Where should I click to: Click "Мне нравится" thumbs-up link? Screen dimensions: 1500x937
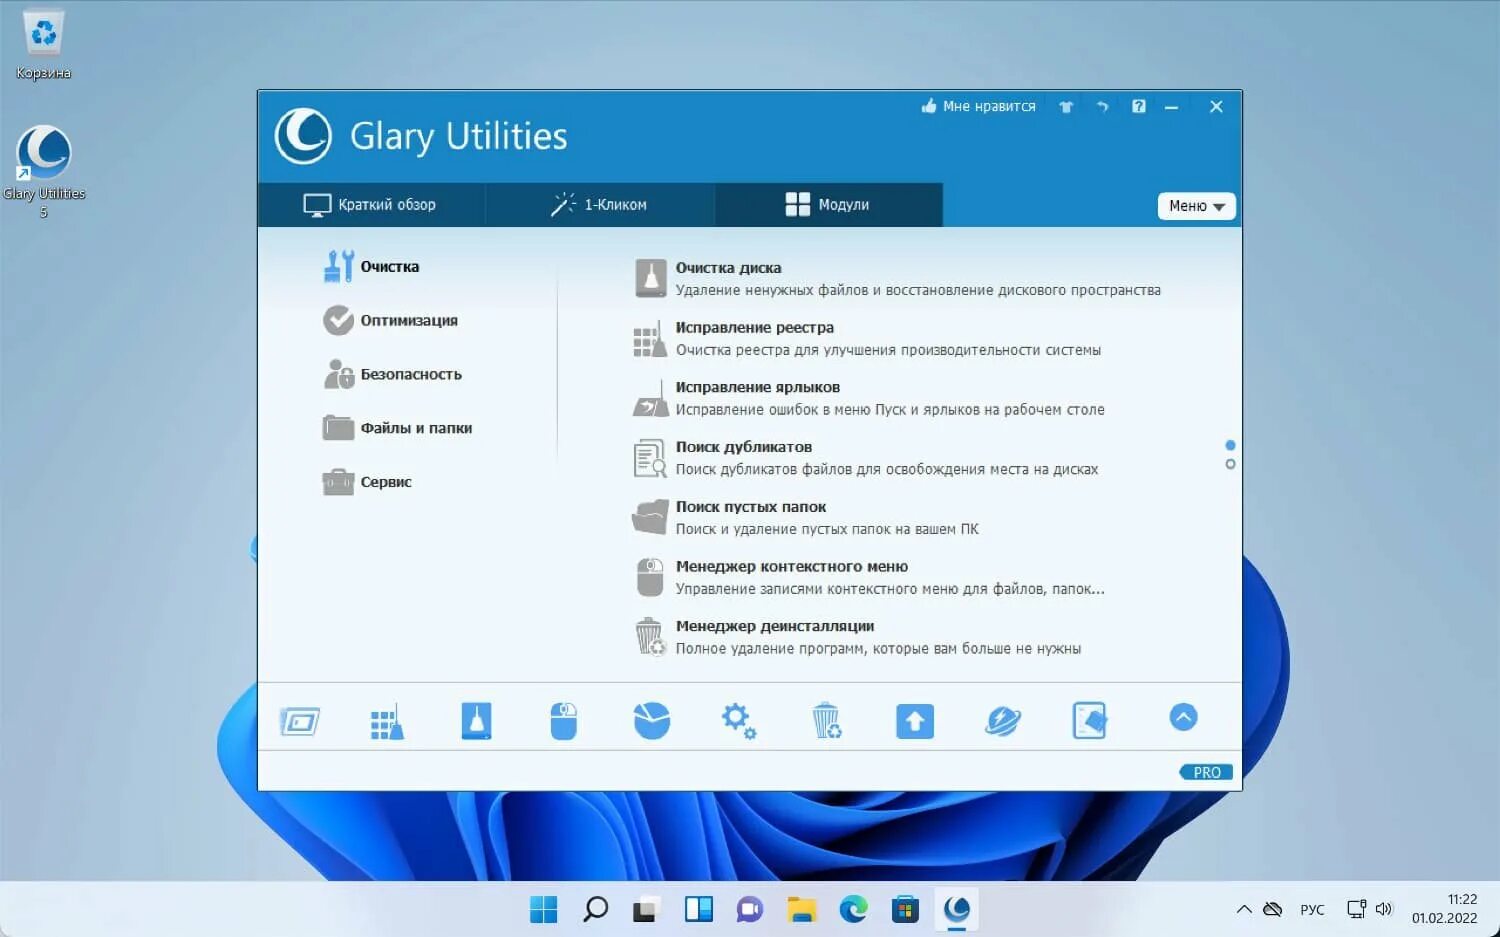(978, 106)
